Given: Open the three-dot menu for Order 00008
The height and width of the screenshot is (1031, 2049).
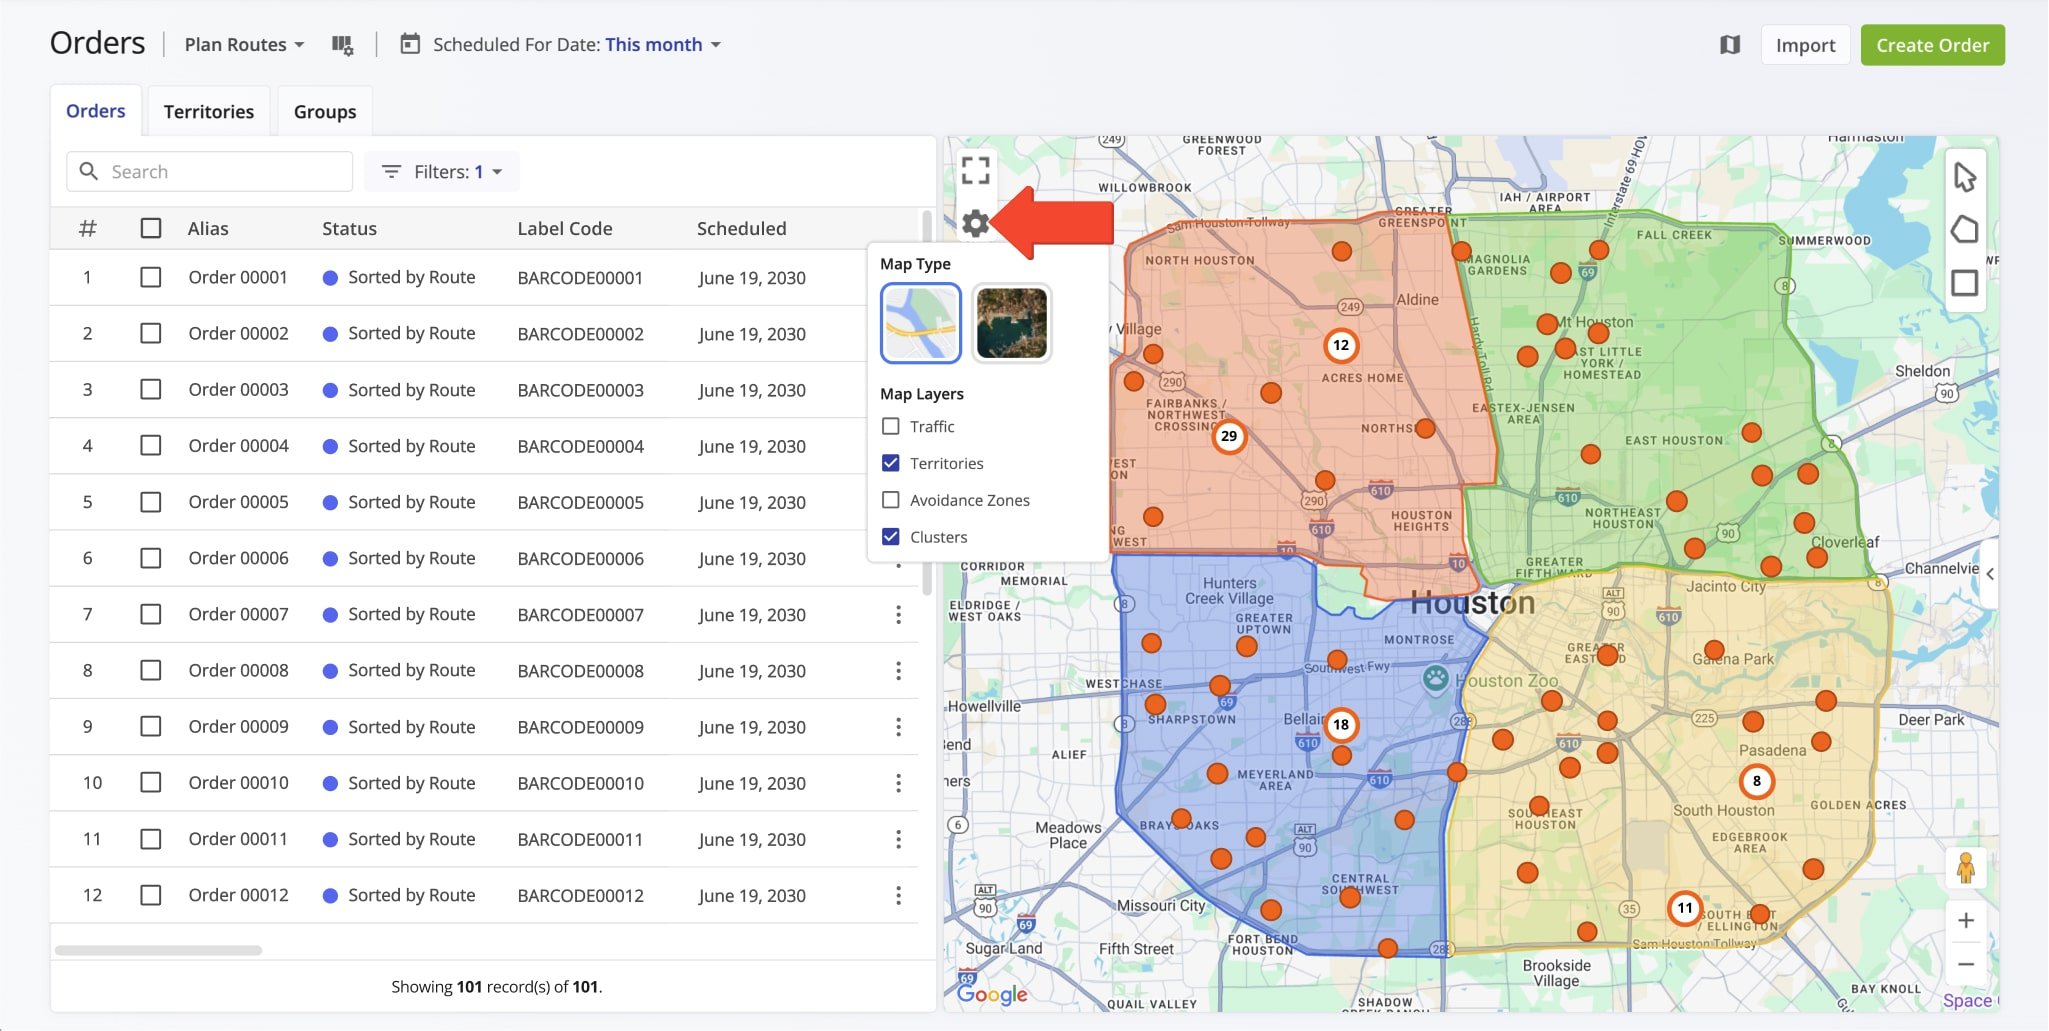Looking at the screenshot, I should point(898,670).
